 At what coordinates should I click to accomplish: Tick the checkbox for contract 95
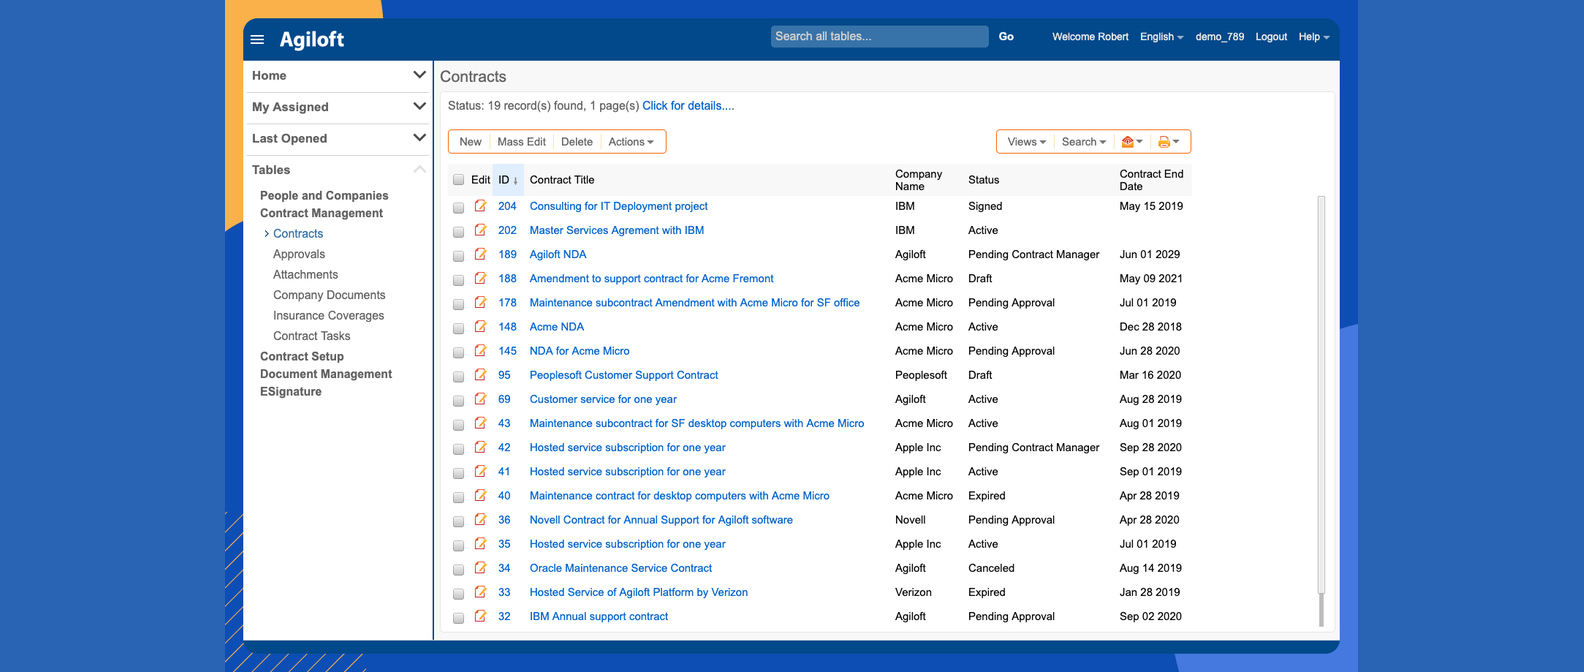(x=458, y=376)
